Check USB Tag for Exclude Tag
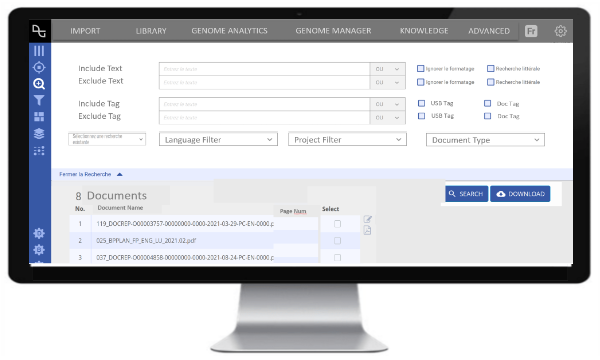Viewport: 600px width, 360px height. pyautogui.click(x=421, y=116)
